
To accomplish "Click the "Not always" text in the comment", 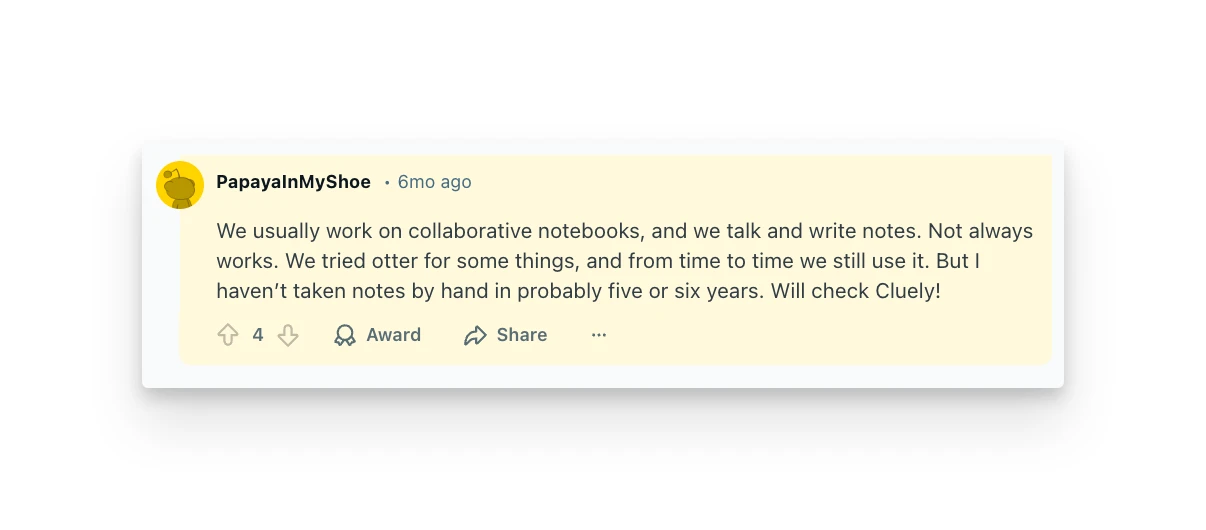I will point(980,231).
